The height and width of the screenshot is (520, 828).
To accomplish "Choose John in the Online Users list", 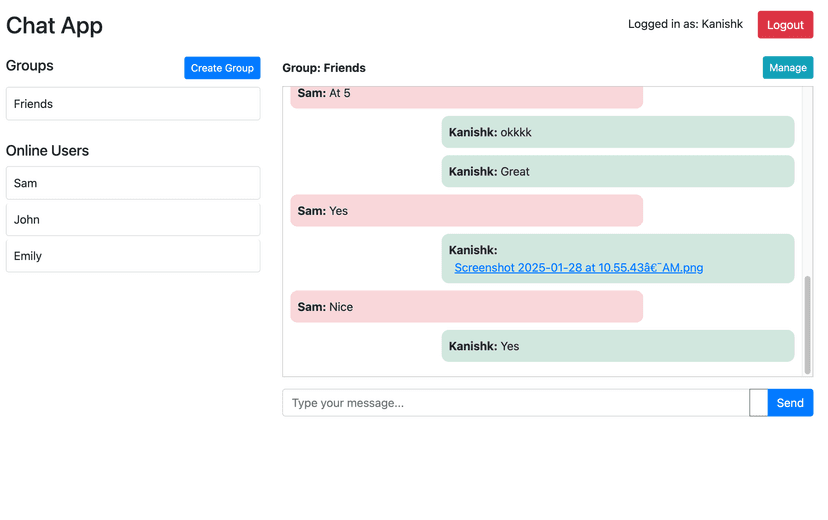I will click(x=133, y=220).
